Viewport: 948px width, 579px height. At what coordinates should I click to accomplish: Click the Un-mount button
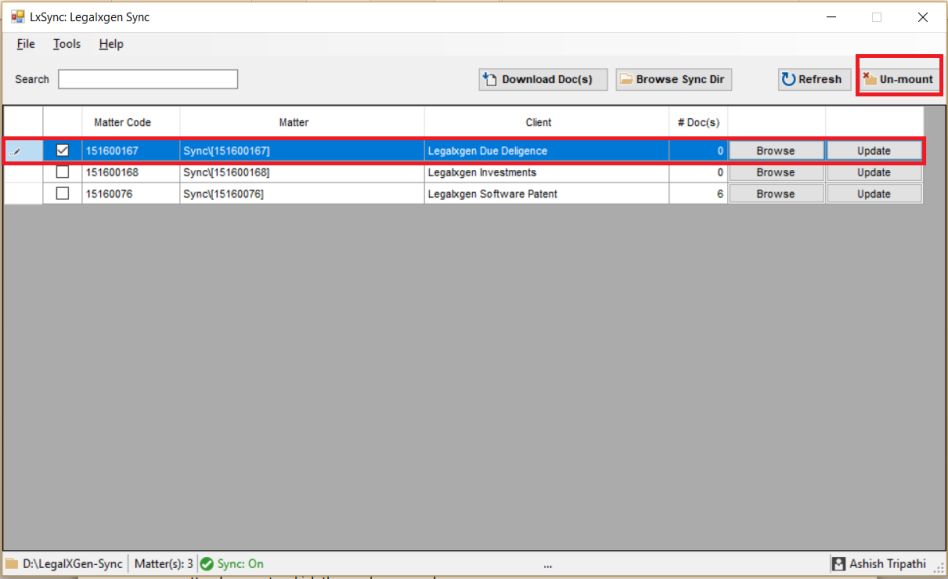point(898,79)
